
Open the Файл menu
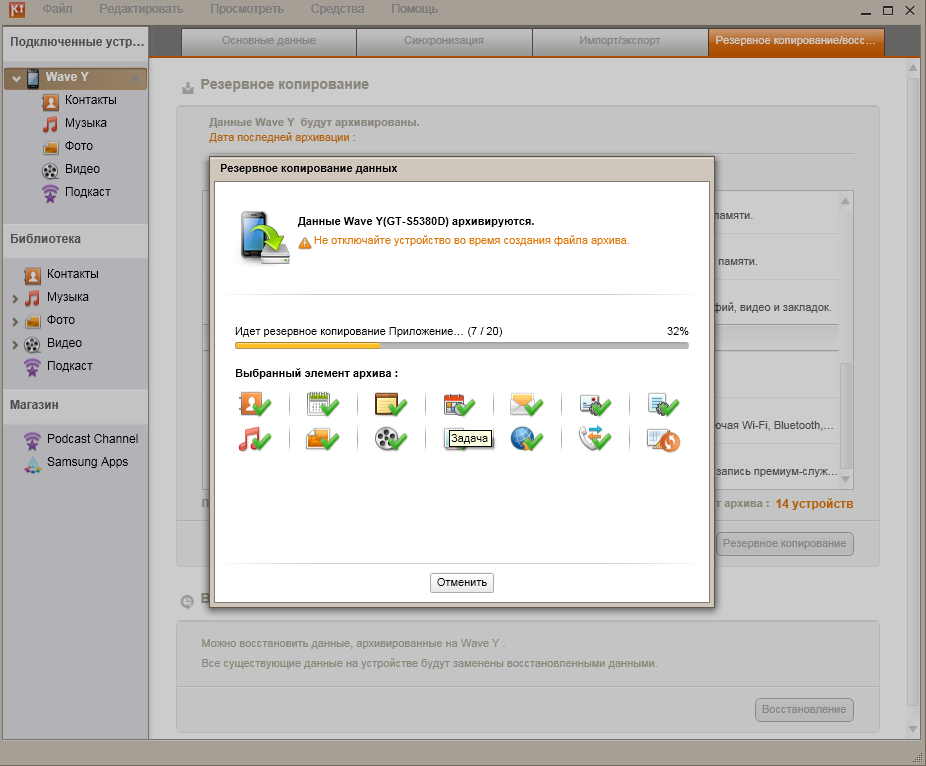pos(57,9)
